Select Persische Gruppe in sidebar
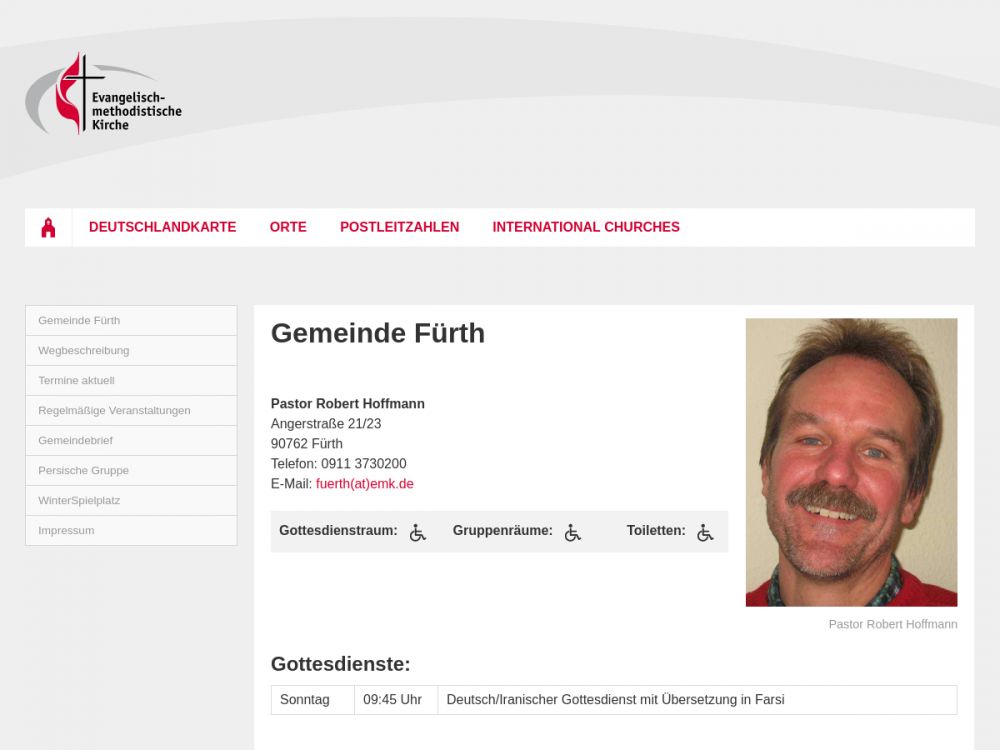1000x750 pixels. 131,471
